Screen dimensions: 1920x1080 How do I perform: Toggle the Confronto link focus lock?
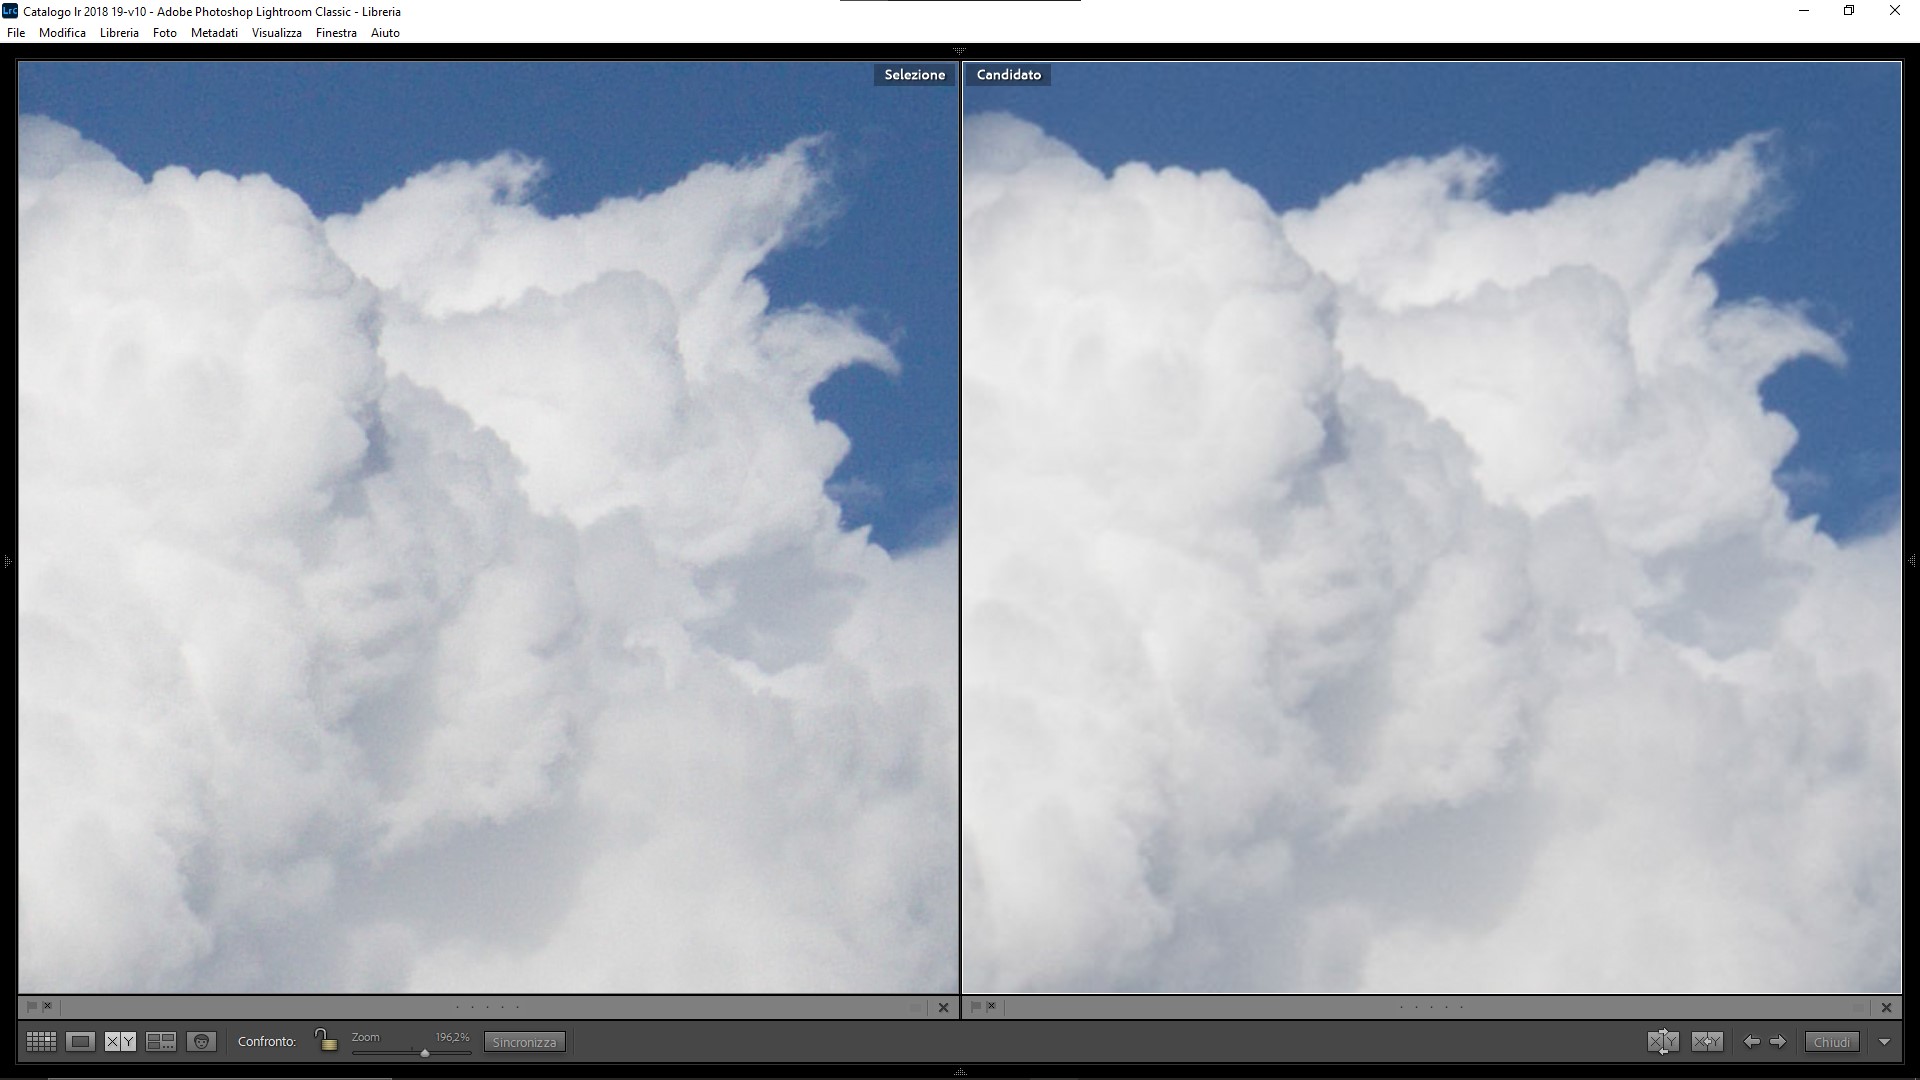[326, 1040]
